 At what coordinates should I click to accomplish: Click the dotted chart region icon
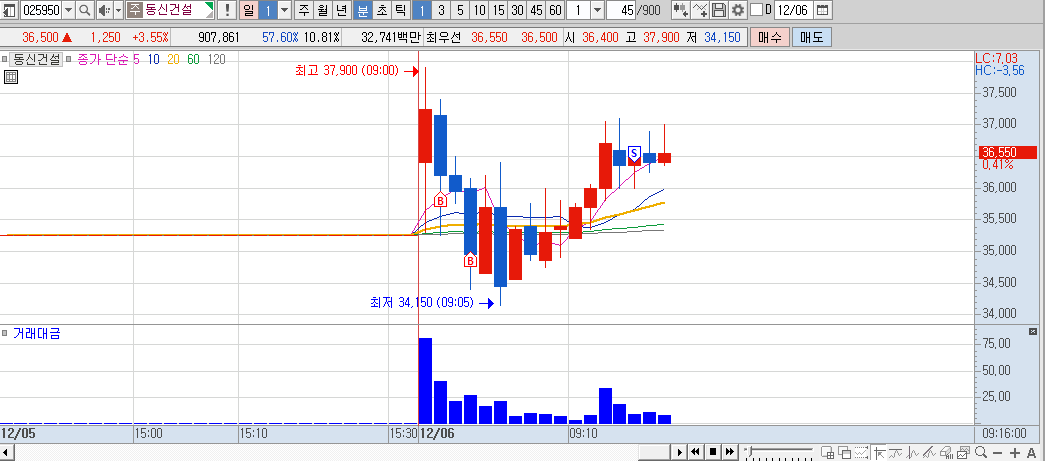tap(862, 452)
